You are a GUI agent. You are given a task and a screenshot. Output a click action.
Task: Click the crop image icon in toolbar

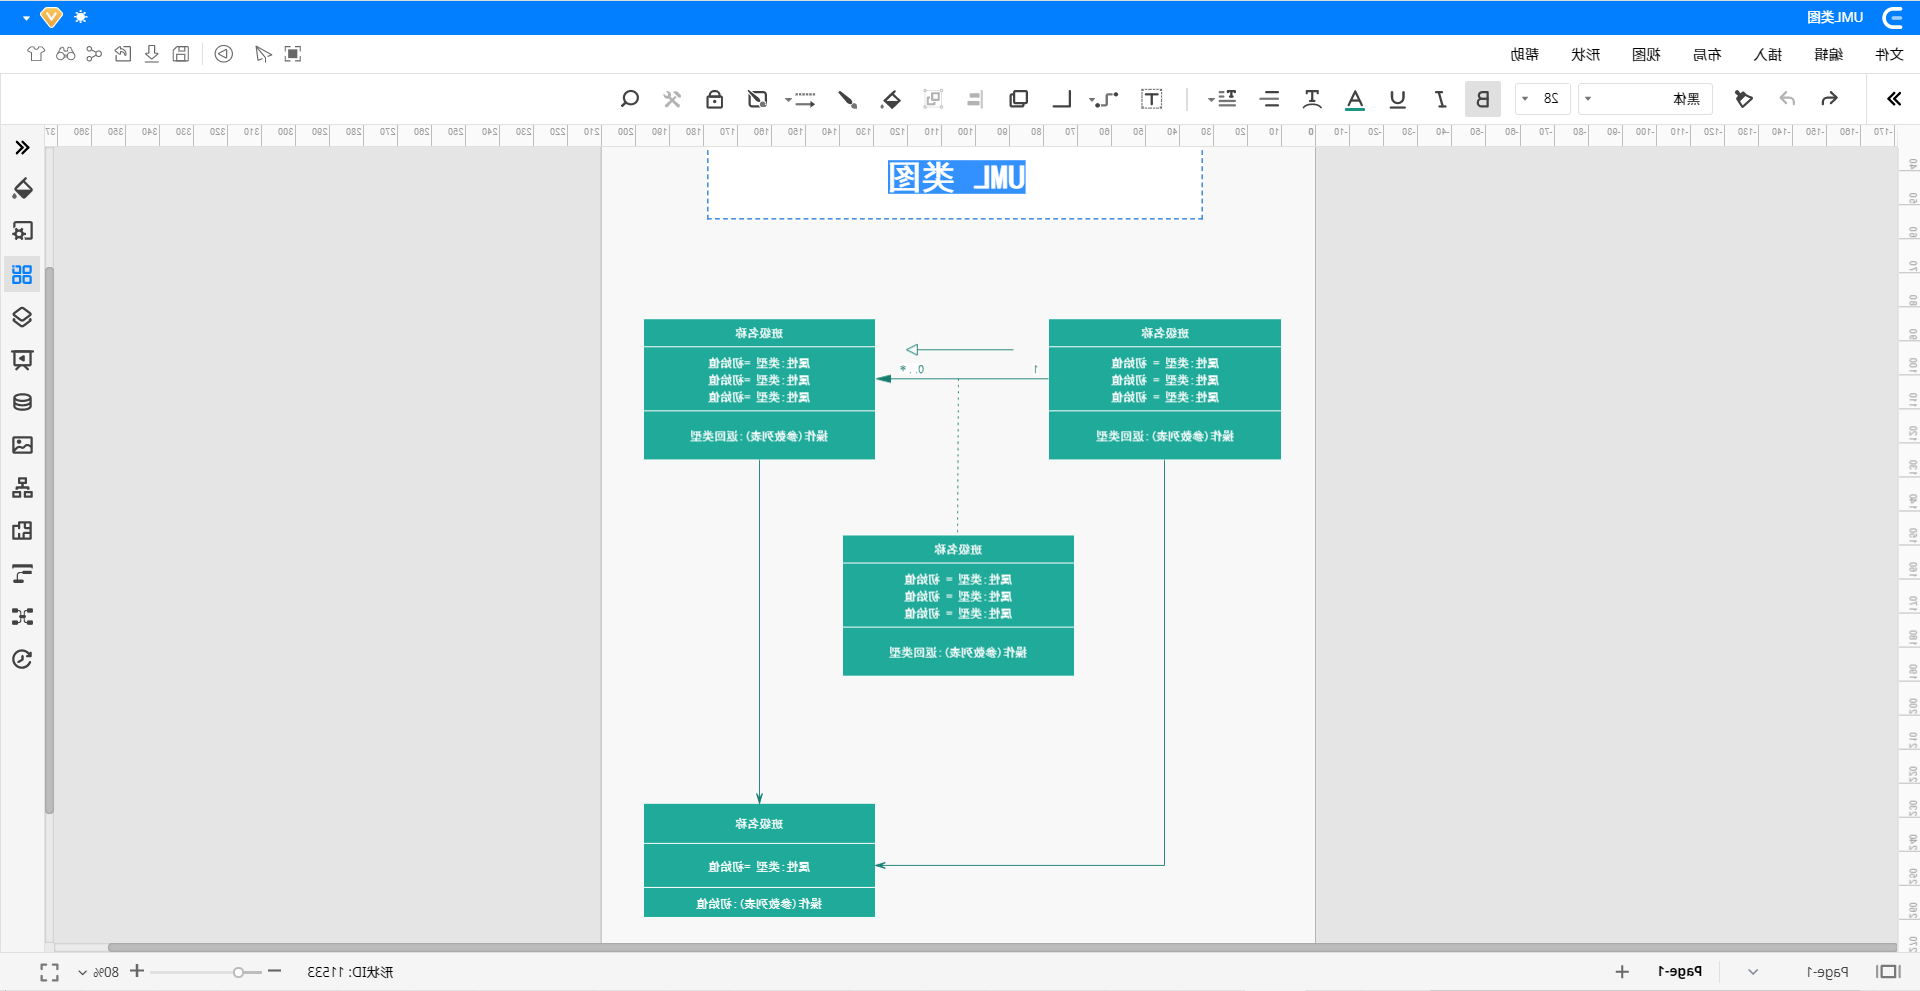point(757,99)
